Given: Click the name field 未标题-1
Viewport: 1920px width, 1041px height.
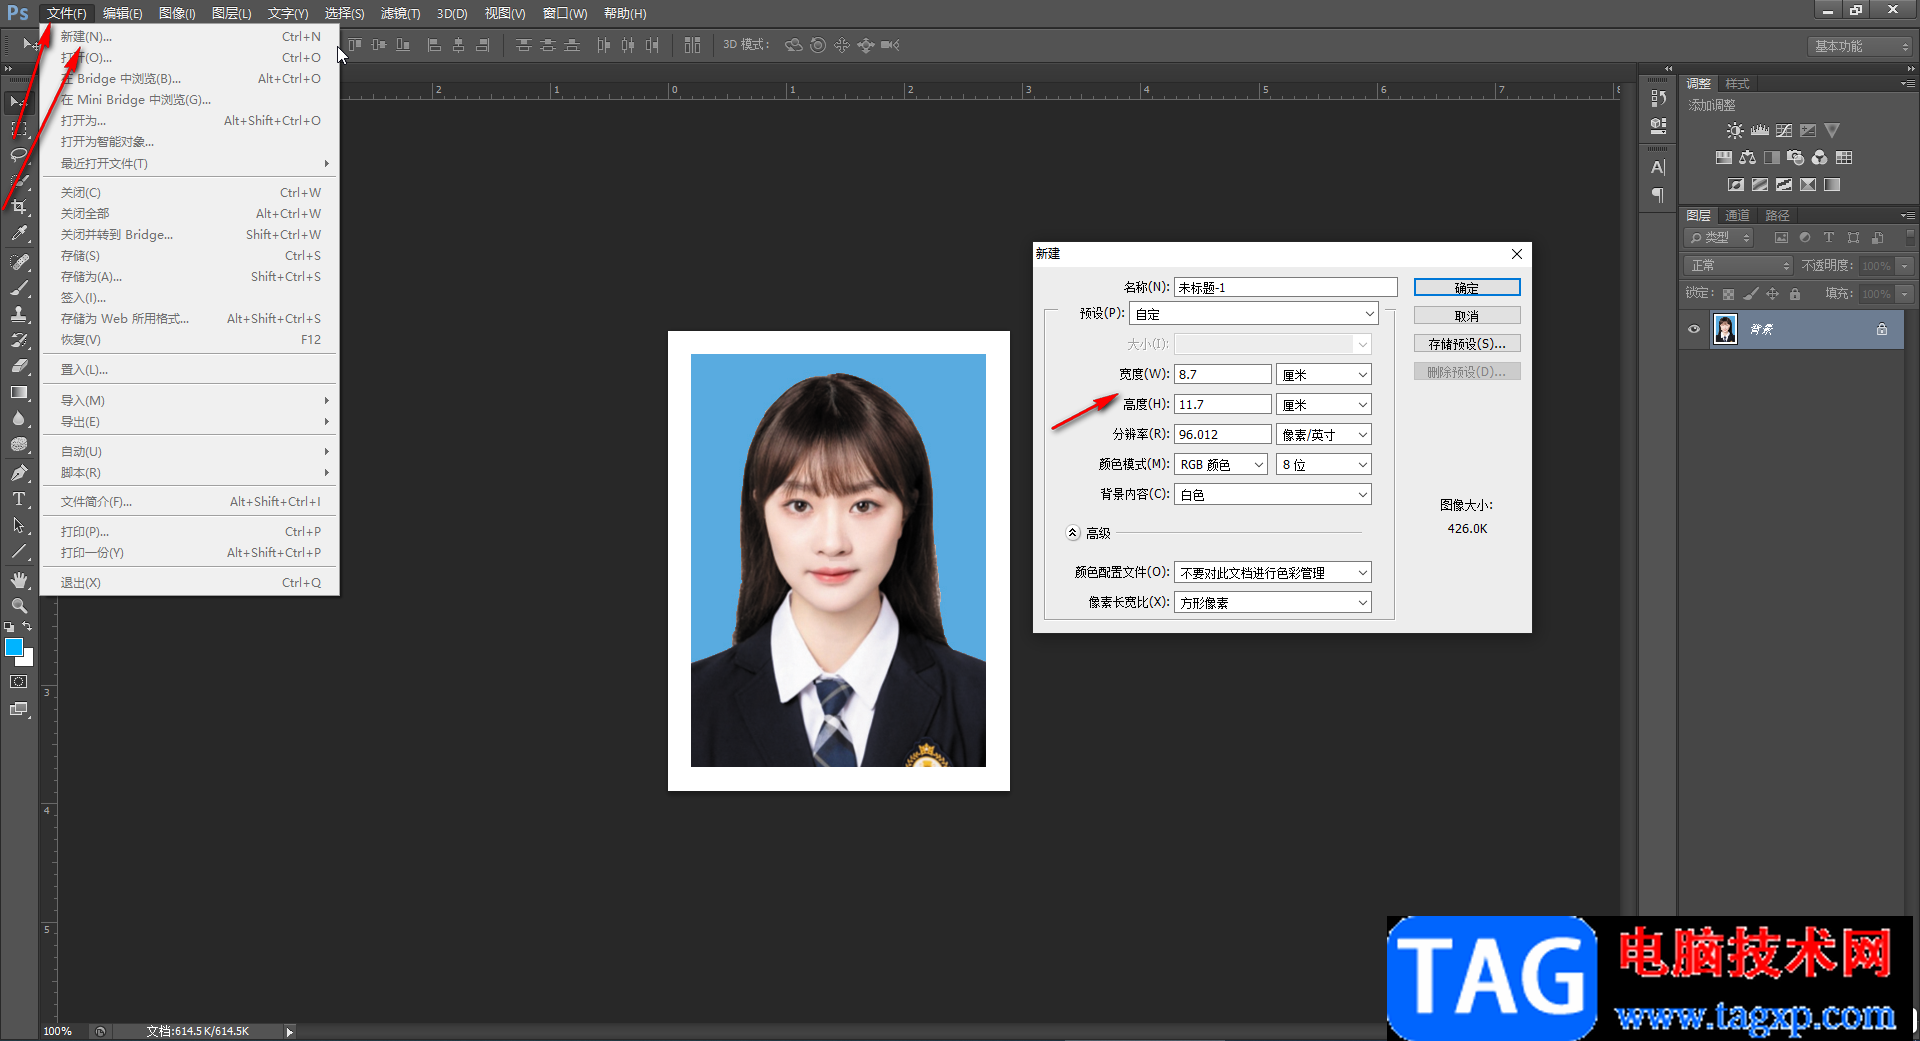Looking at the screenshot, I should (1286, 288).
